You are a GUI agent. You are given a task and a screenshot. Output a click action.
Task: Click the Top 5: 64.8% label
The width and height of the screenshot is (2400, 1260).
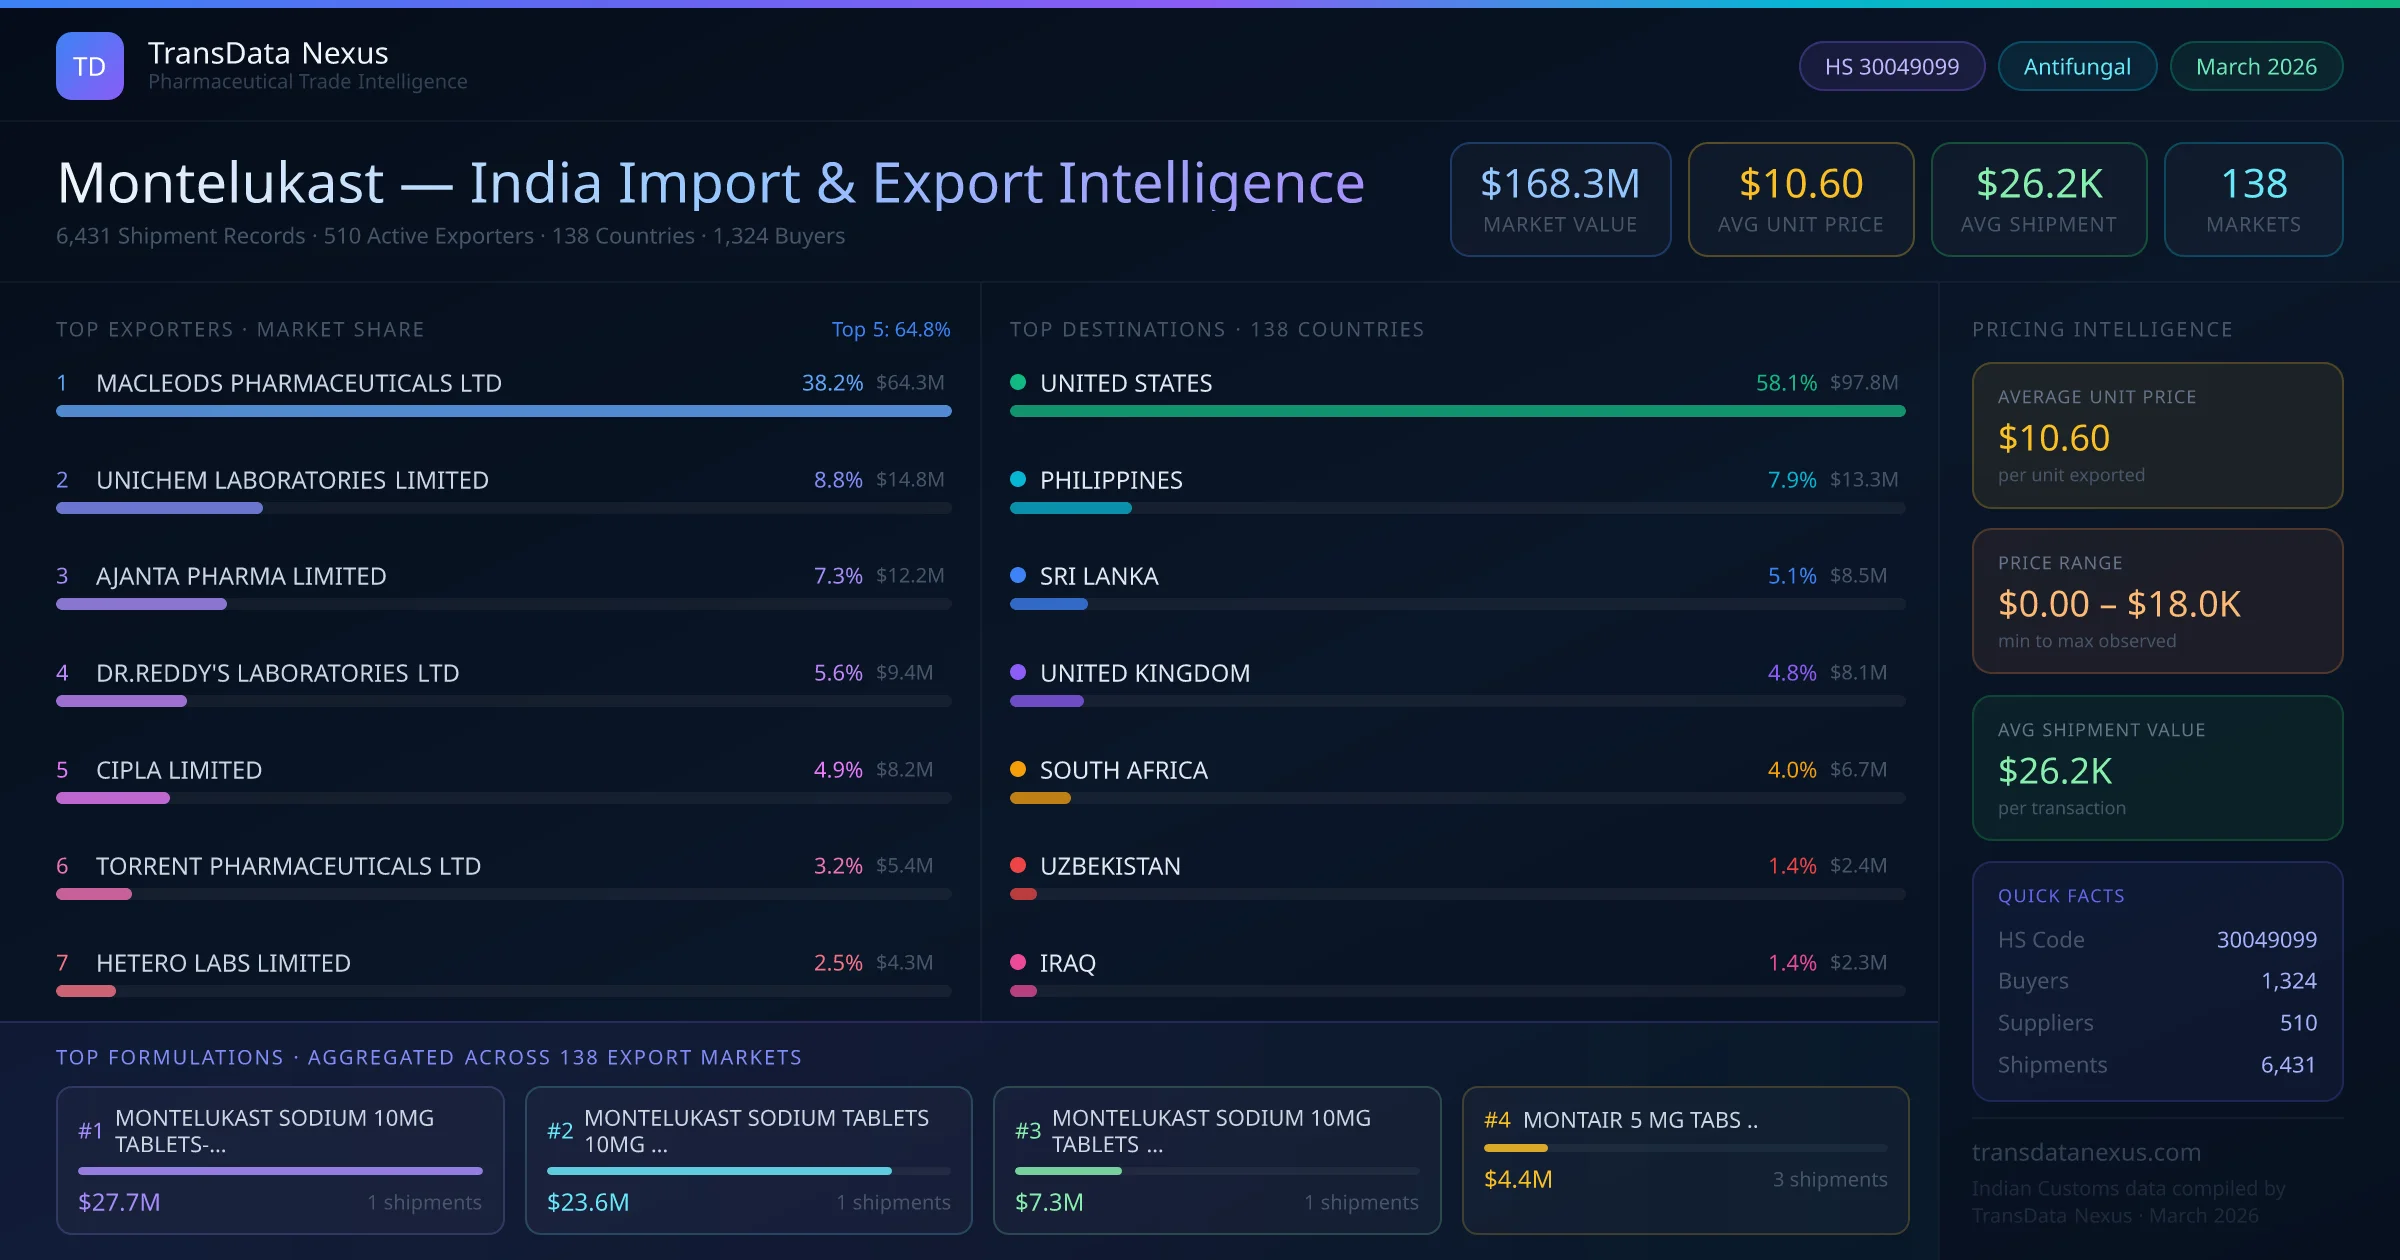pos(890,329)
